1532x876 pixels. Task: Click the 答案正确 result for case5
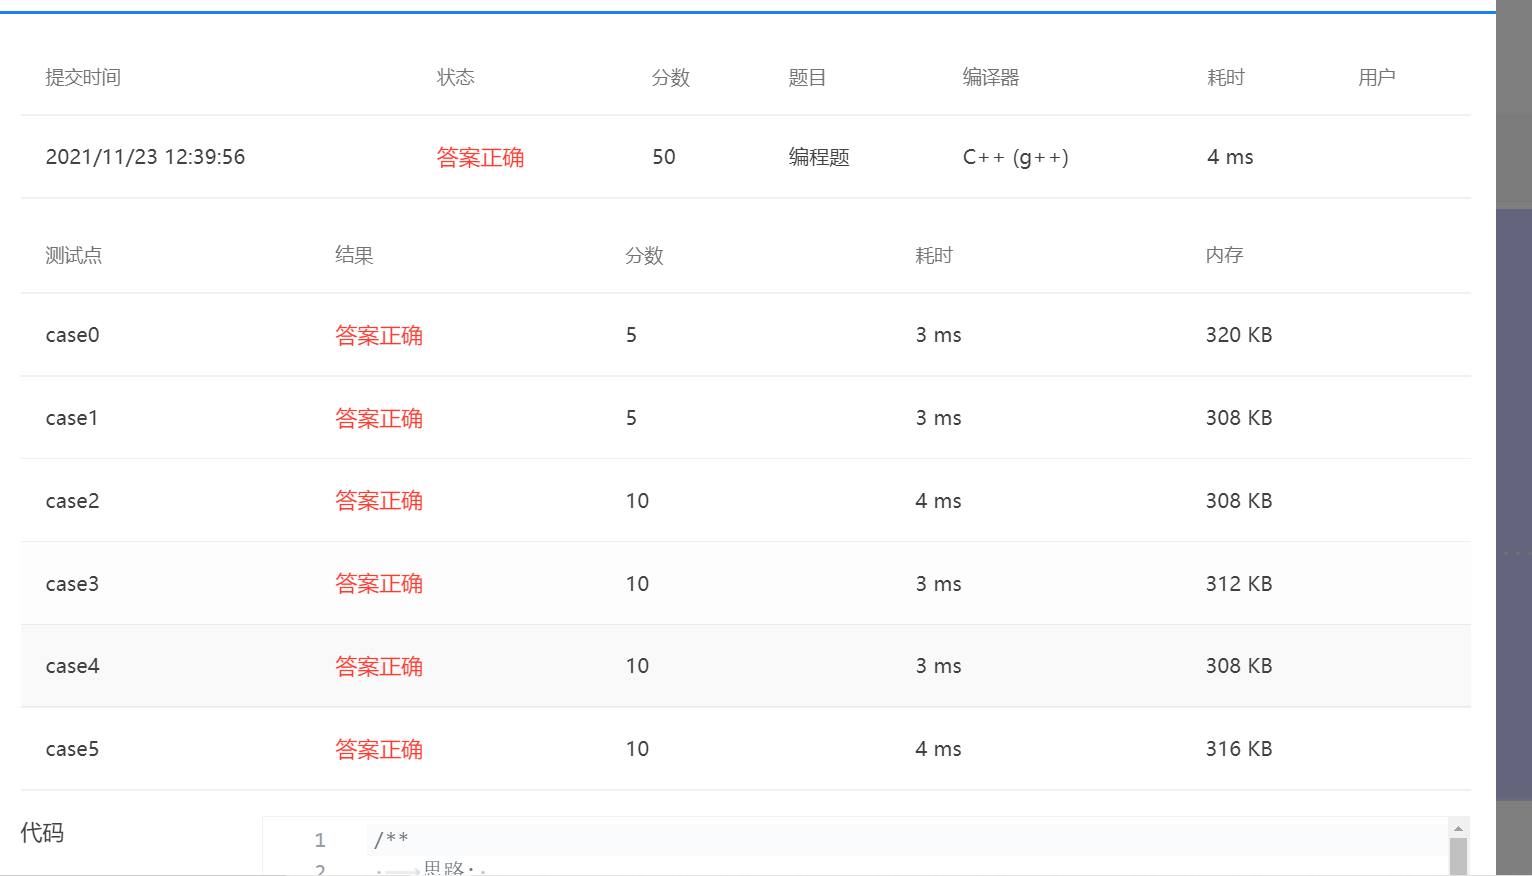click(379, 749)
